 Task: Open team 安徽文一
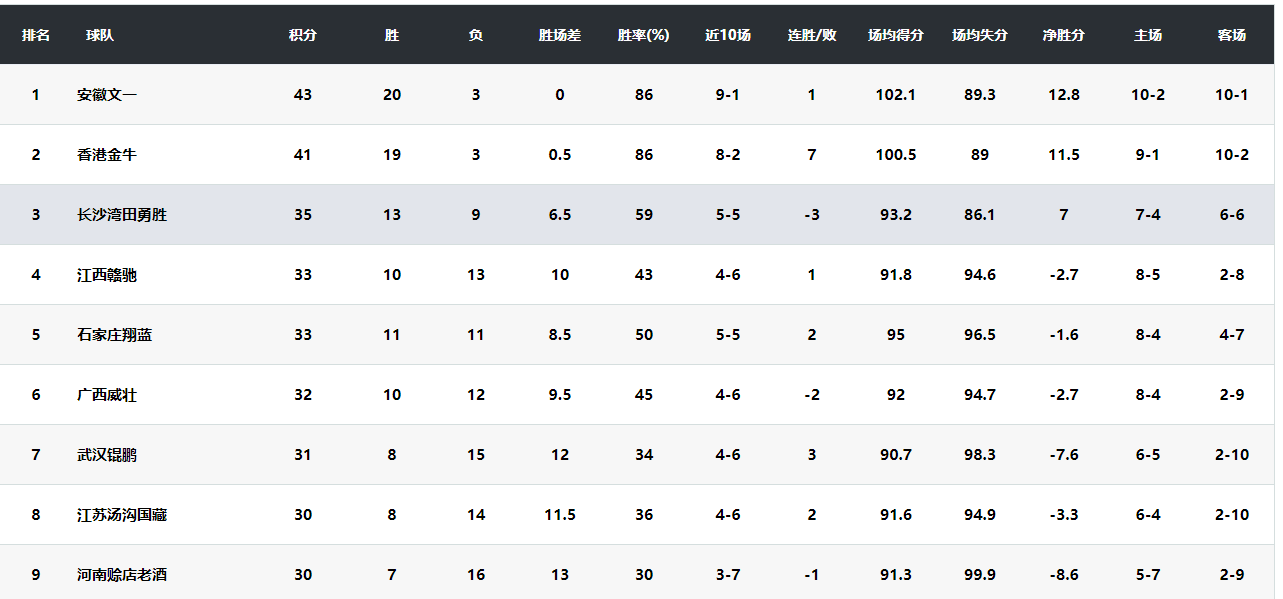click(107, 95)
